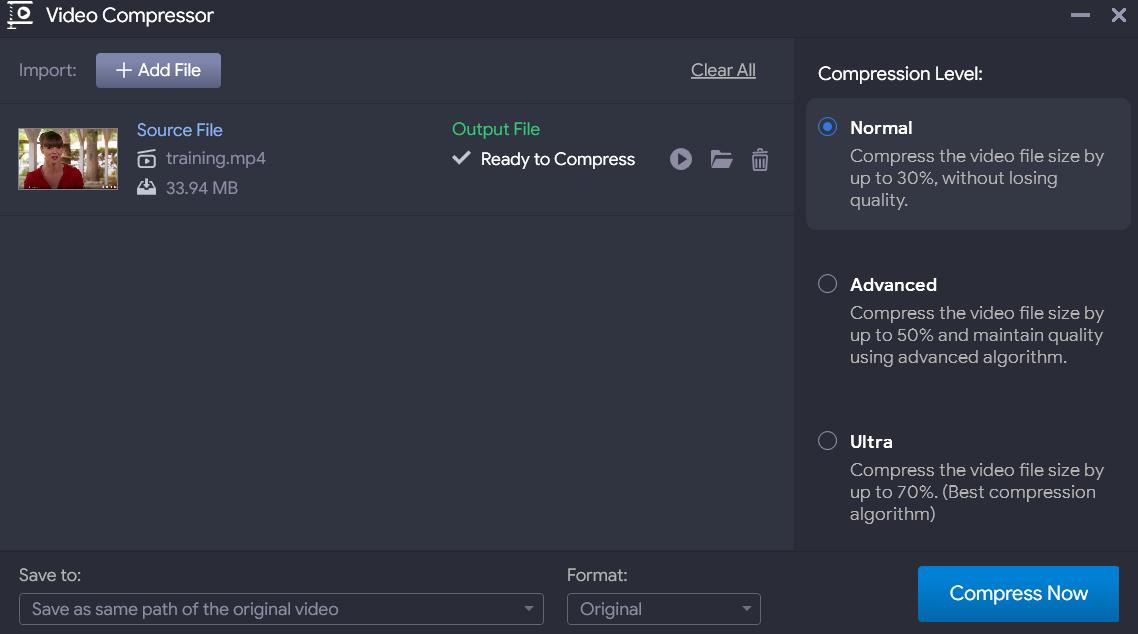The width and height of the screenshot is (1138, 634).
Task: Clear all imported videos
Action: (x=722, y=70)
